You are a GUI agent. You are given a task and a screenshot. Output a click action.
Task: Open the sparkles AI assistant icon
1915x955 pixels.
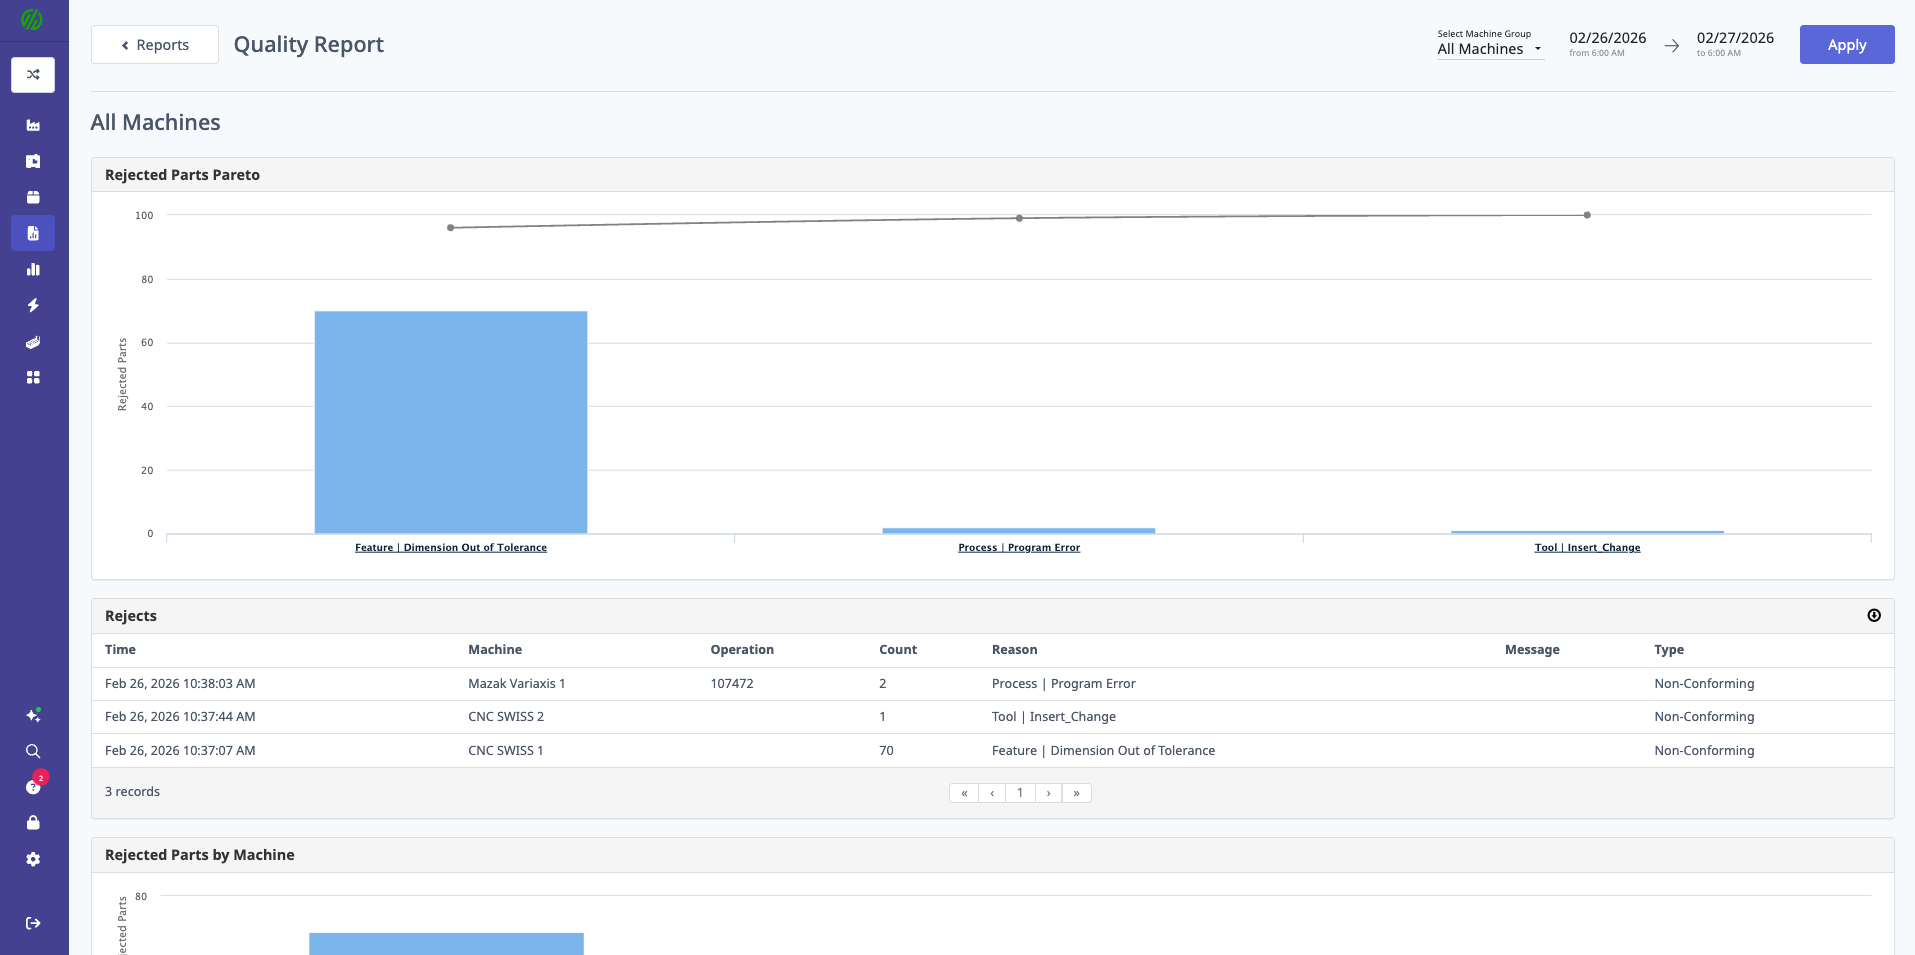[x=33, y=715]
